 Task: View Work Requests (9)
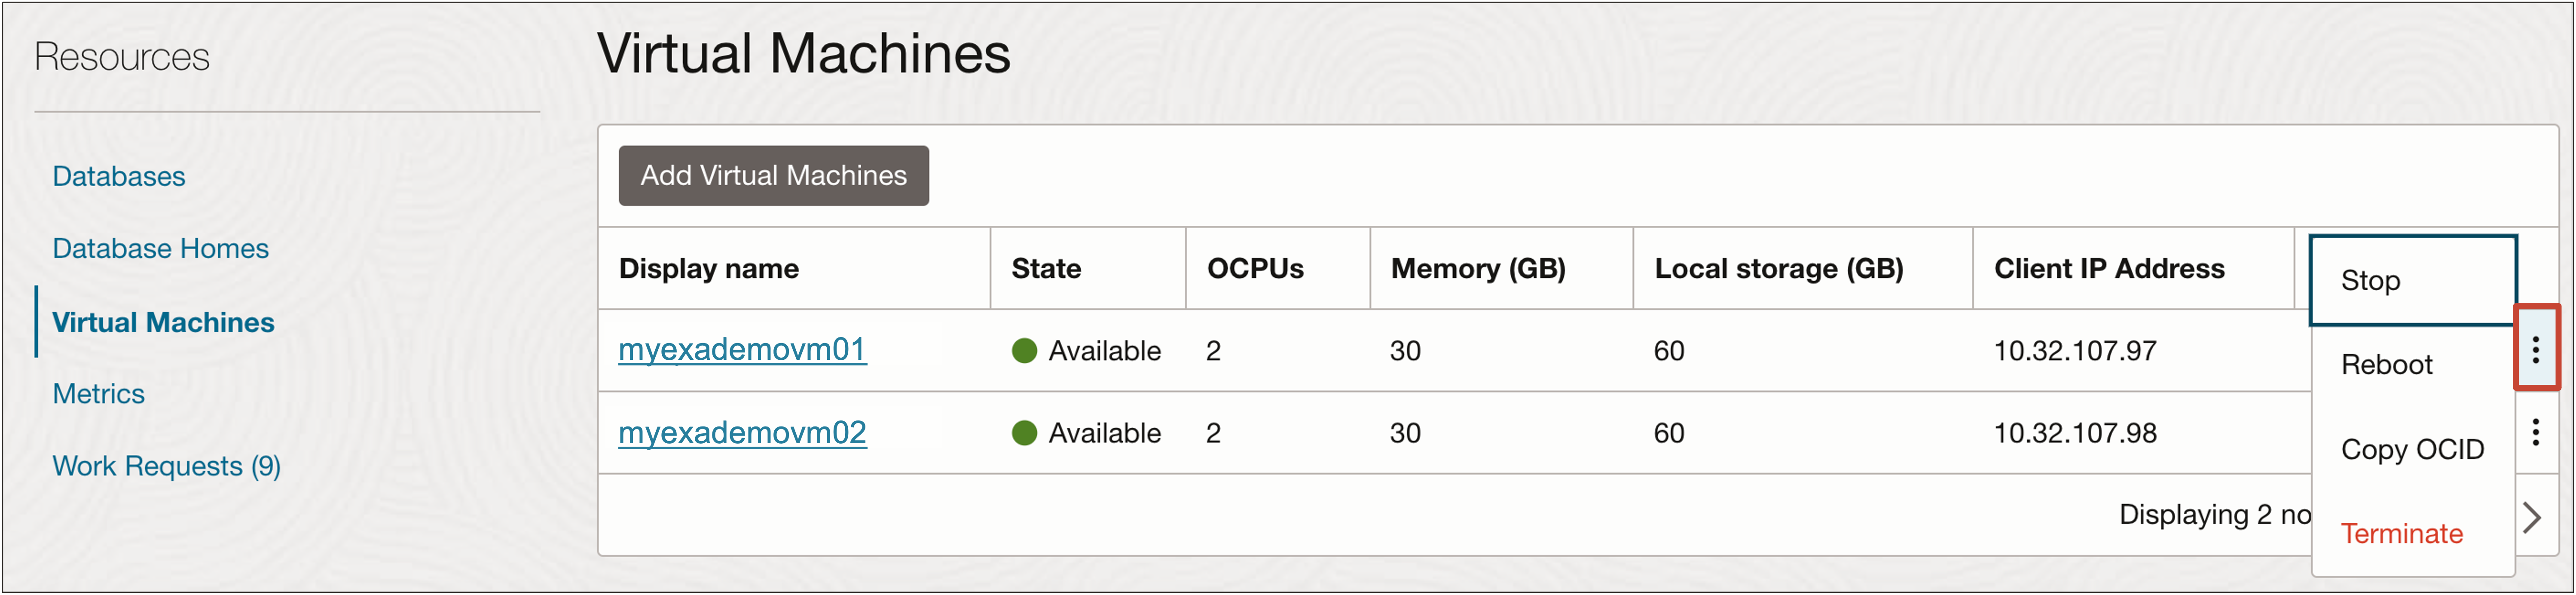coord(166,466)
